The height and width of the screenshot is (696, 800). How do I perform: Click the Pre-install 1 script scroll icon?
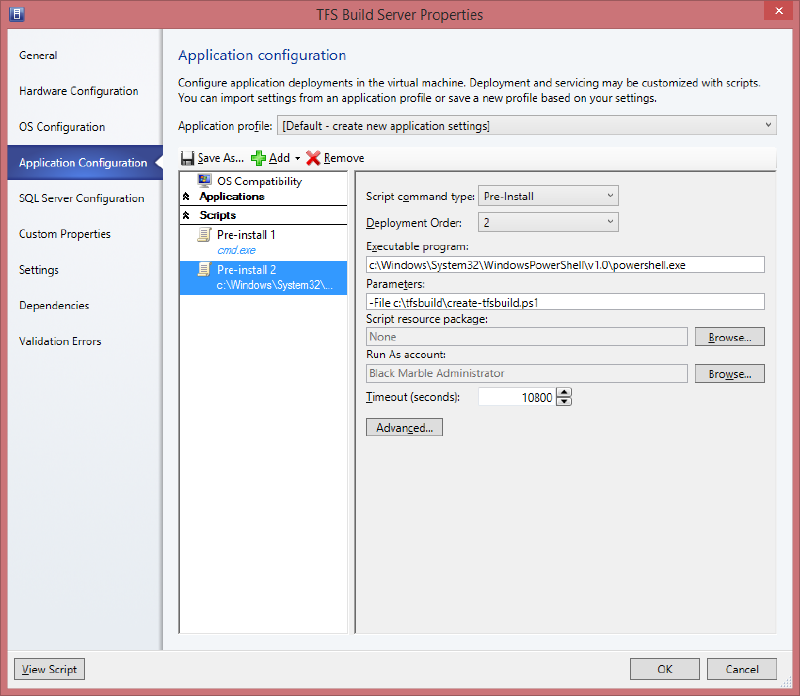point(204,235)
